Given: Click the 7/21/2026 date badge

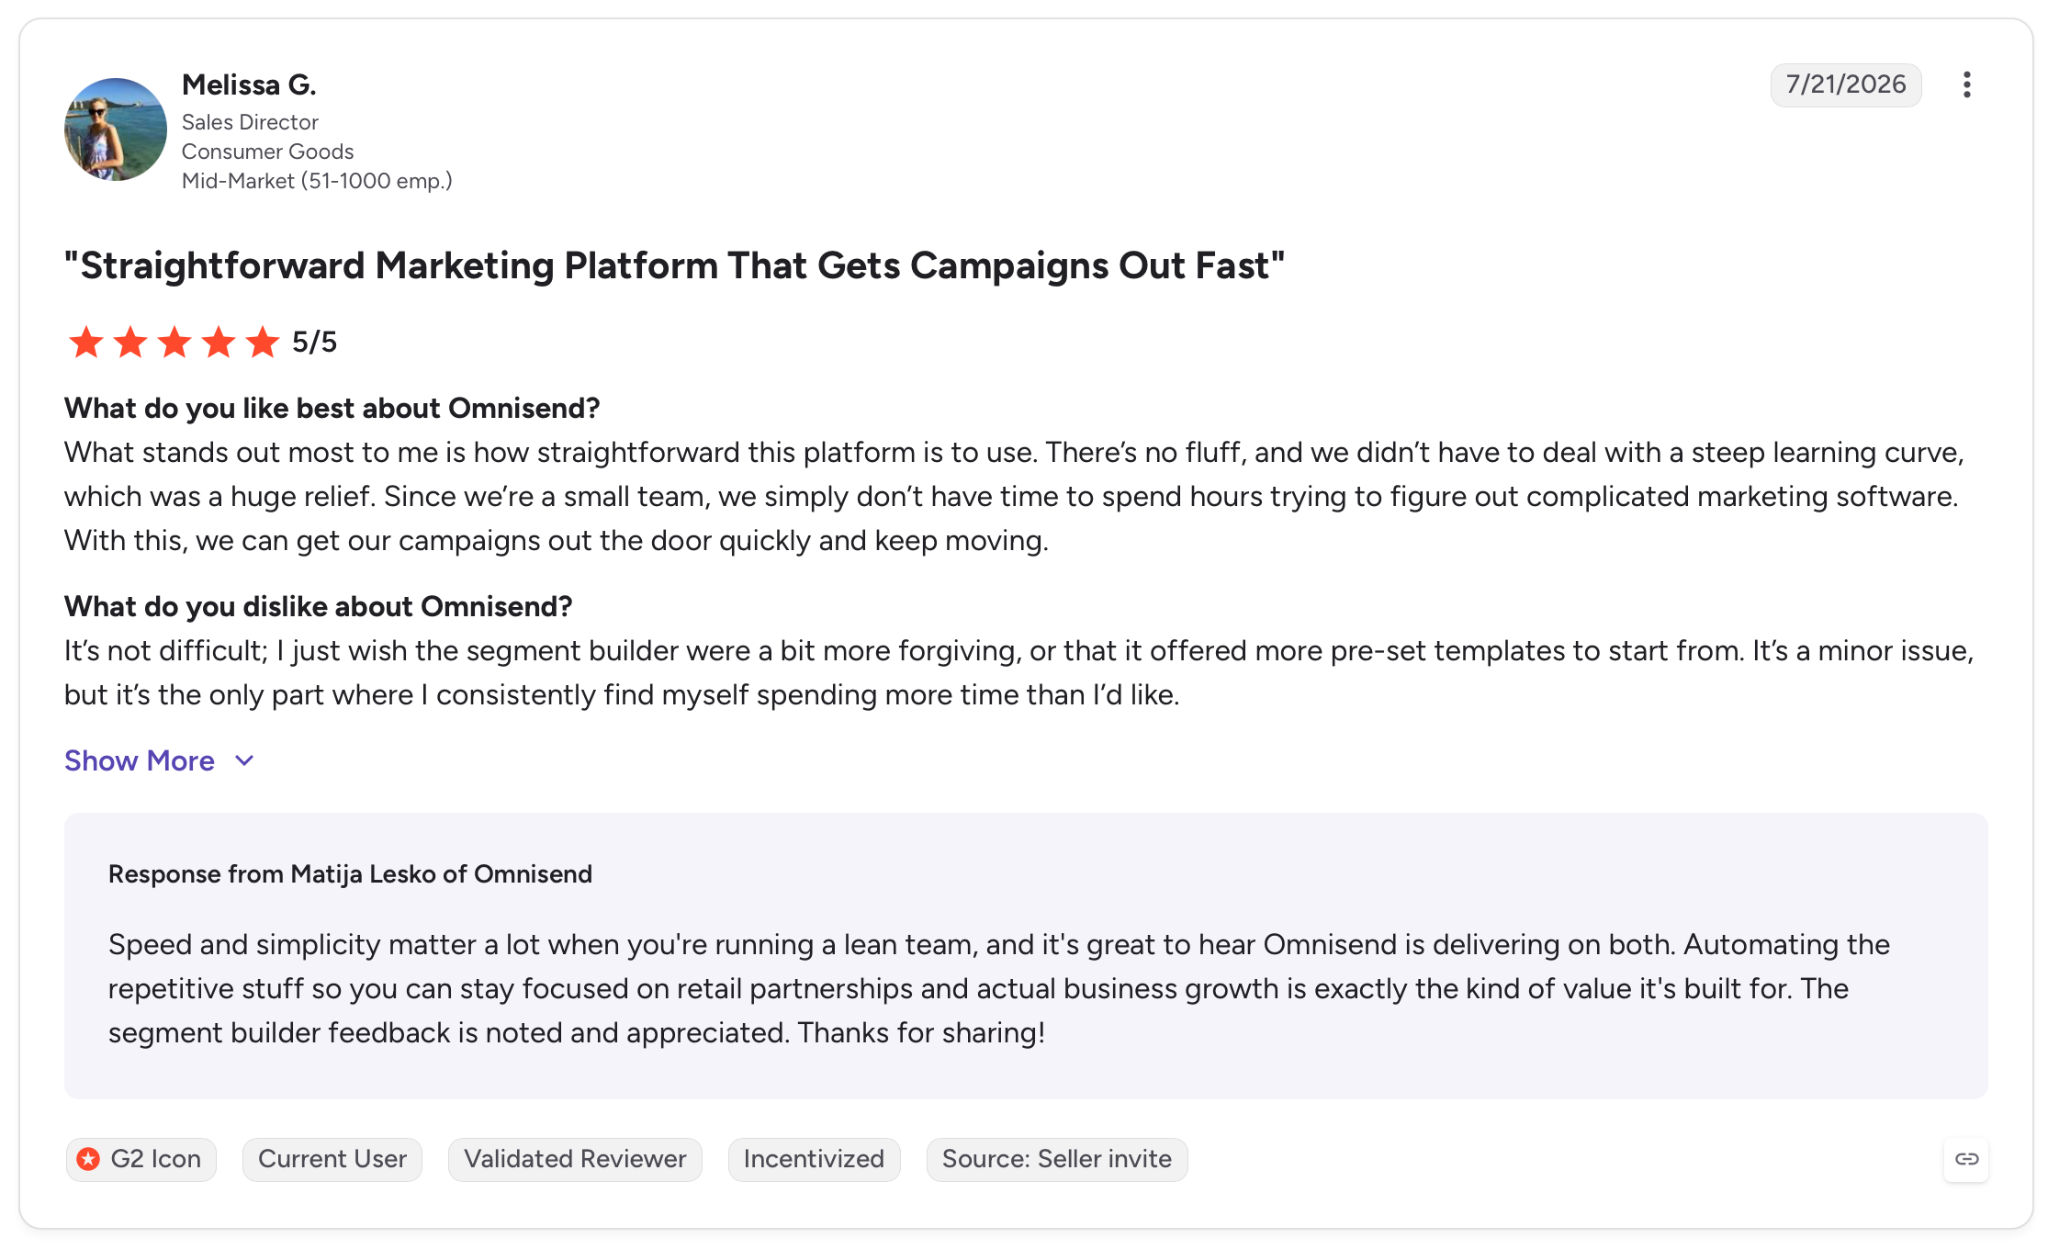Looking at the screenshot, I should click(x=1846, y=85).
